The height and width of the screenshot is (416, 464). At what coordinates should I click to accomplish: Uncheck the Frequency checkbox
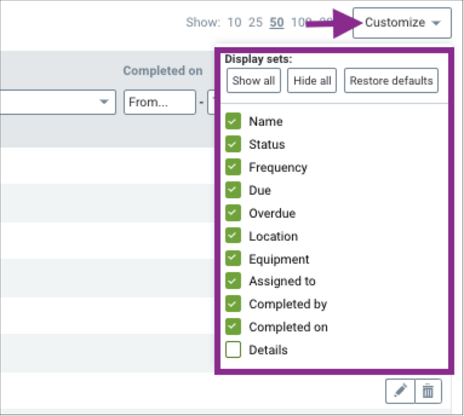tap(233, 167)
